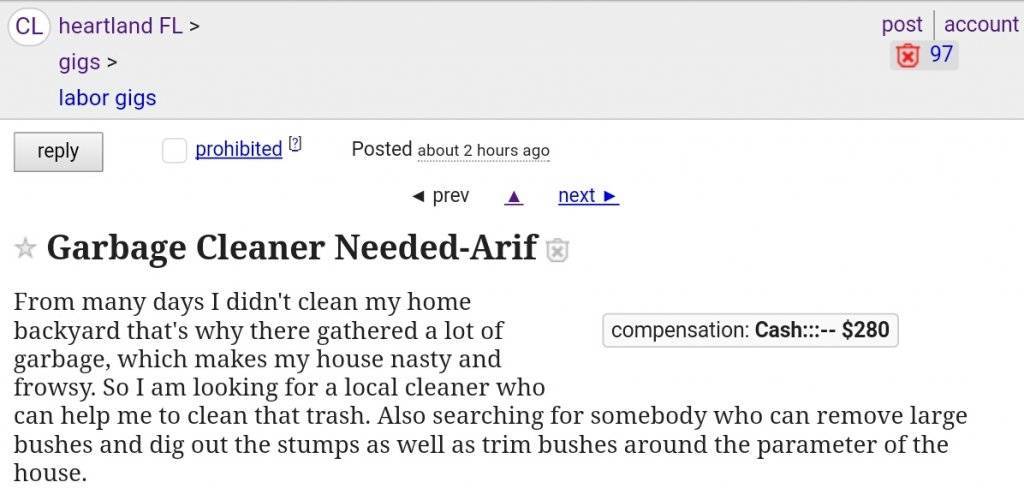This screenshot has width=1024, height=500.
Task: Click the red hidden-postings shield icon
Action: (907, 56)
